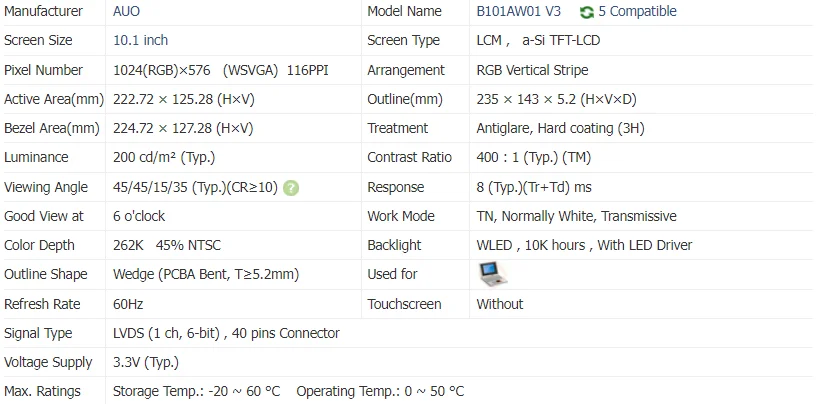Click the Outline Shape Wedge value

pyautogui.click(x=206, y=274)
